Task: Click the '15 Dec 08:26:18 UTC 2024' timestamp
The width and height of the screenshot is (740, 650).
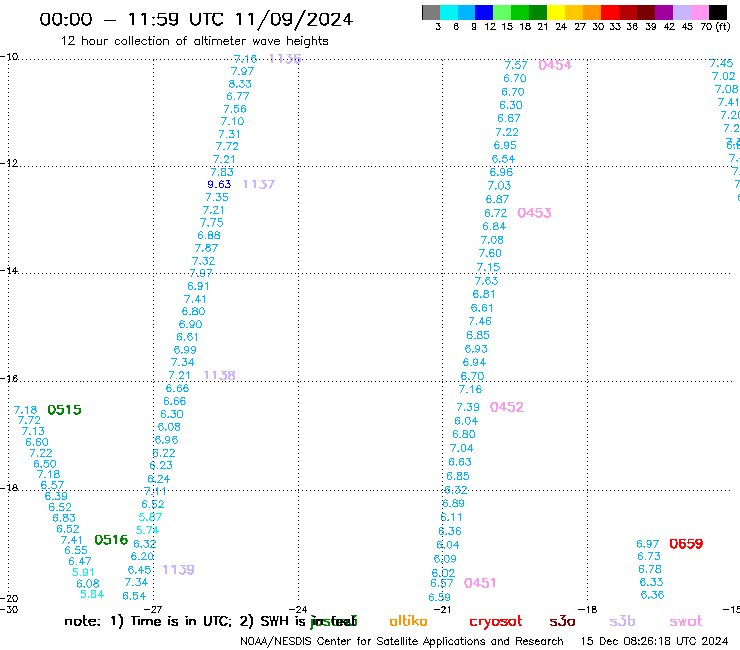Action: (655, 641)
